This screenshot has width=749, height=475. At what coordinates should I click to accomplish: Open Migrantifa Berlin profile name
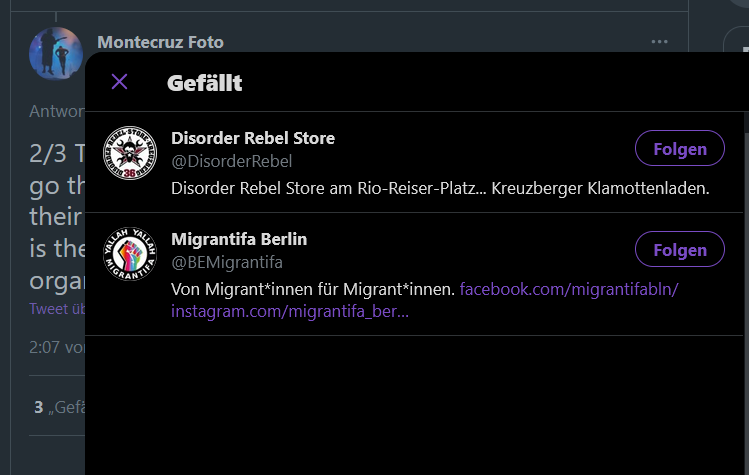click(239, 239)
